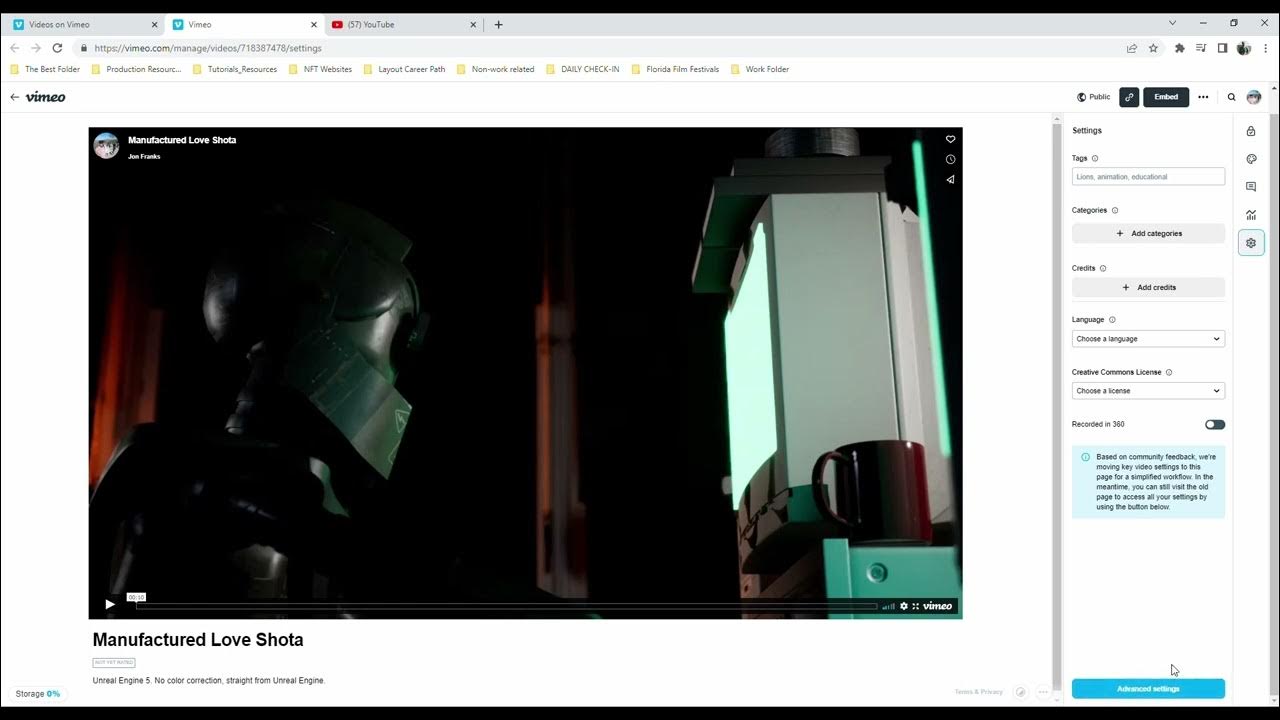The image size is (1280, 720).
Task: Go back using the arrow beside Vimeo logo
Action: (14, 97)
